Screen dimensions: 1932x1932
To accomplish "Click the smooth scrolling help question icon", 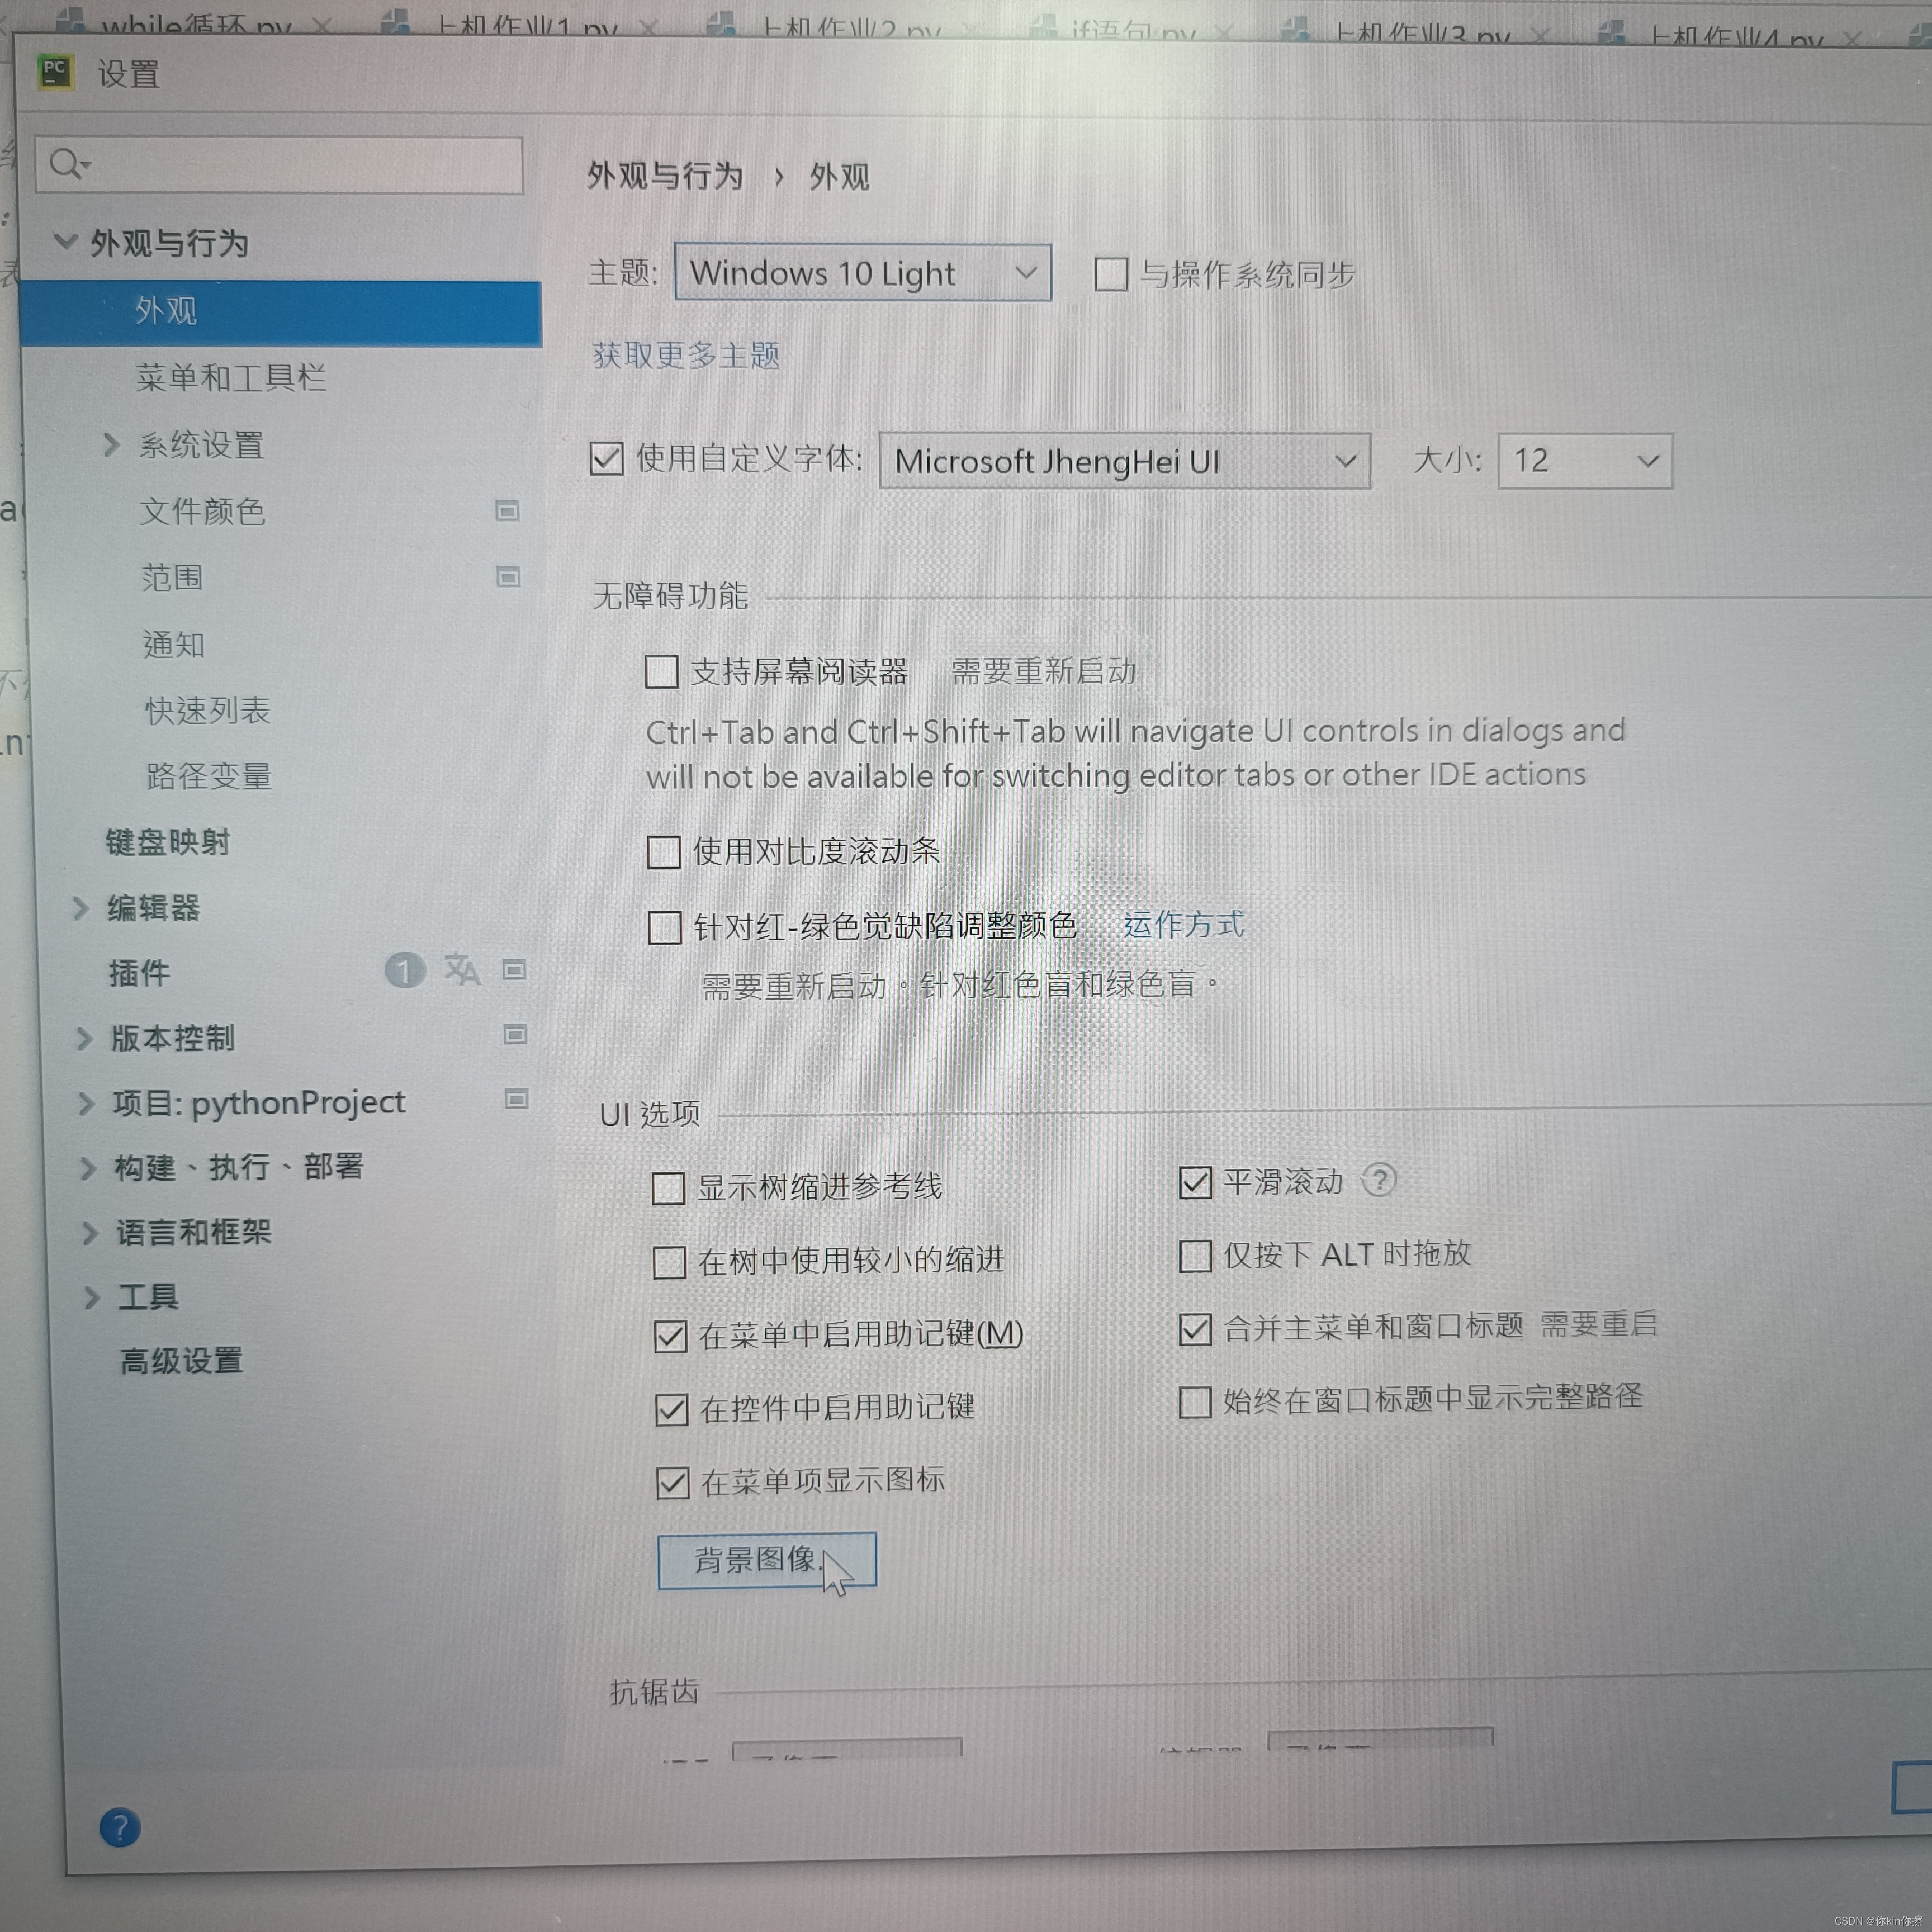I will (x=1379, y=1180).
